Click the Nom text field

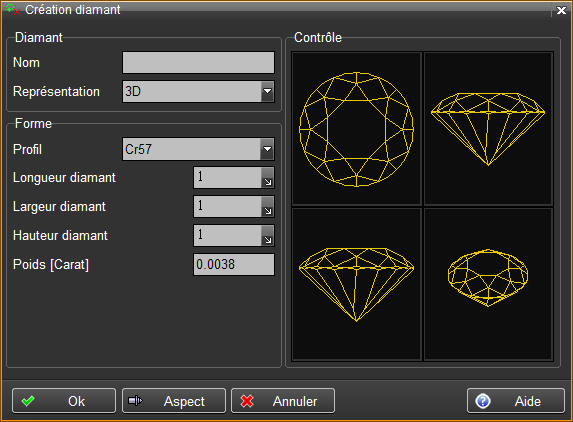198,62
